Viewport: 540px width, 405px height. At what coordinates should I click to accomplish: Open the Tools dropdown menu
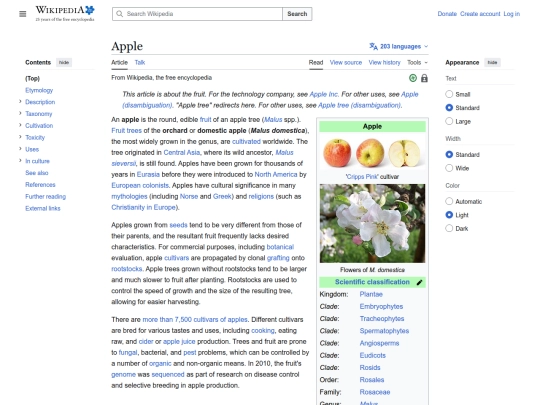[x=417, y=63]
